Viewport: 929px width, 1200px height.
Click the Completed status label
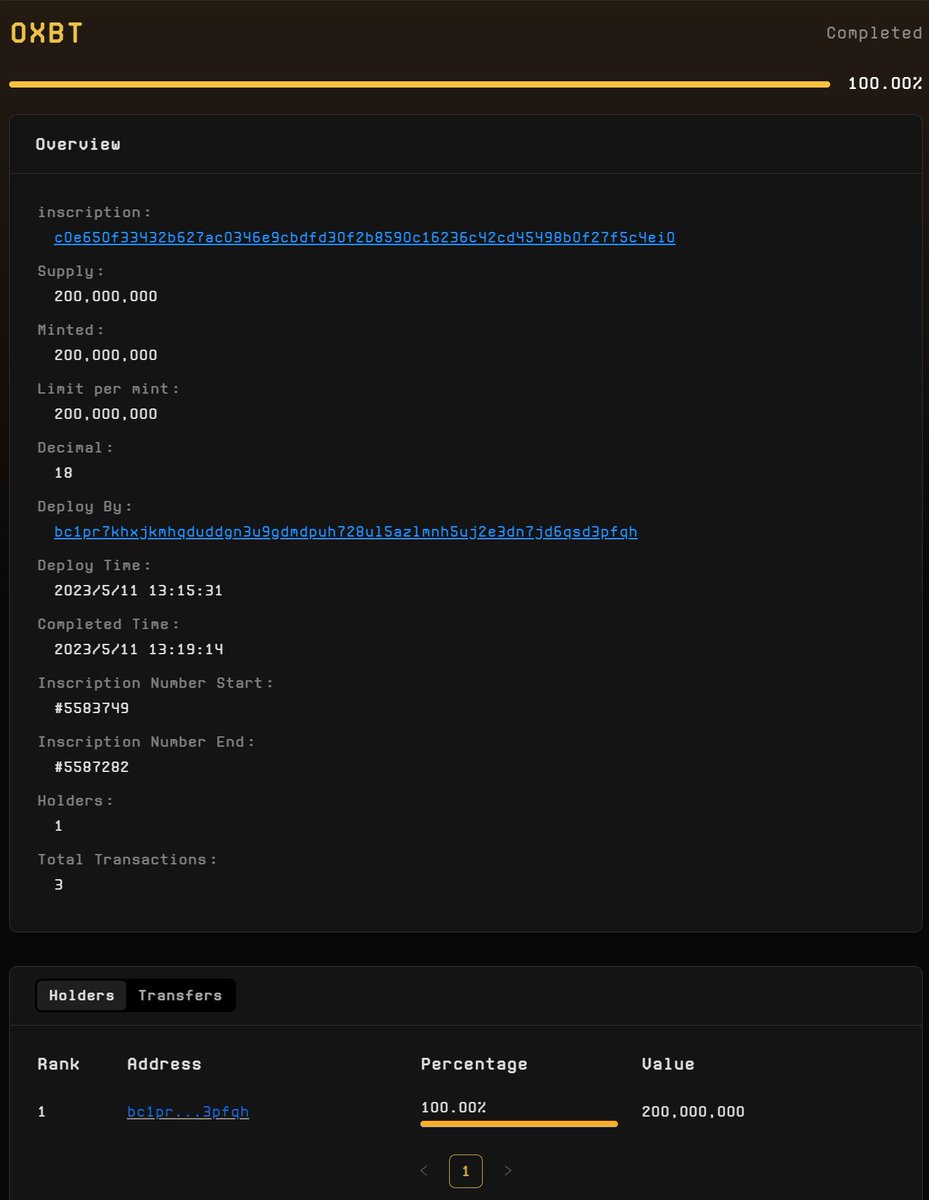pyautogui.click(x=874, y=33)
